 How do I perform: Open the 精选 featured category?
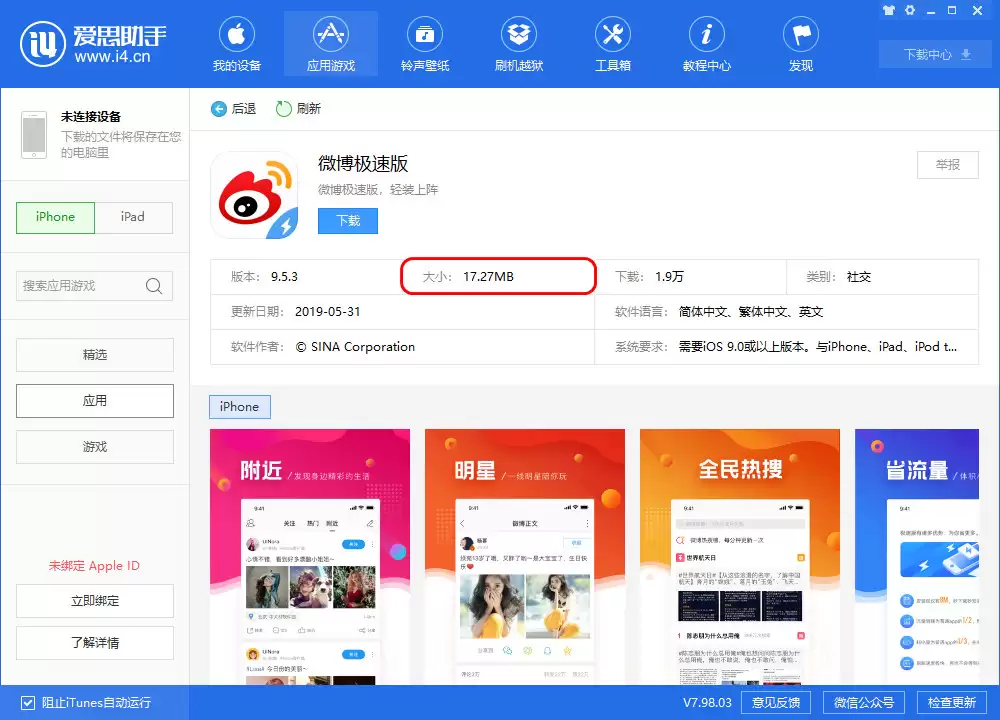point(94,355)
